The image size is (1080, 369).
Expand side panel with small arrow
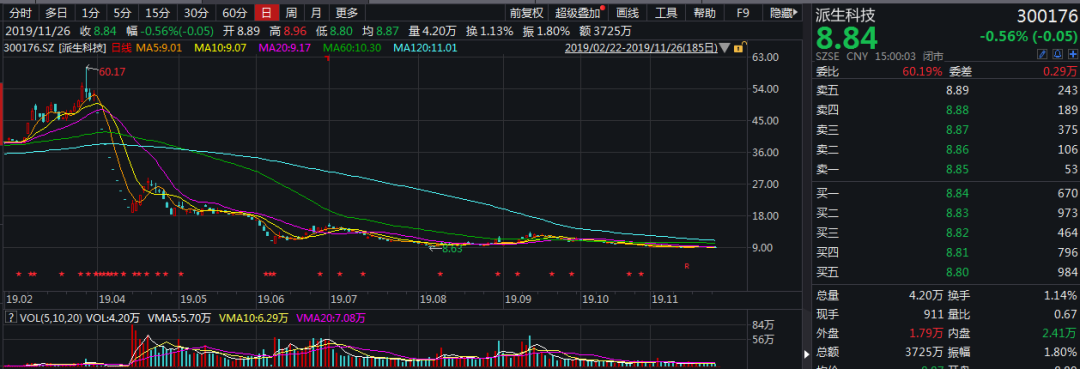808,355
